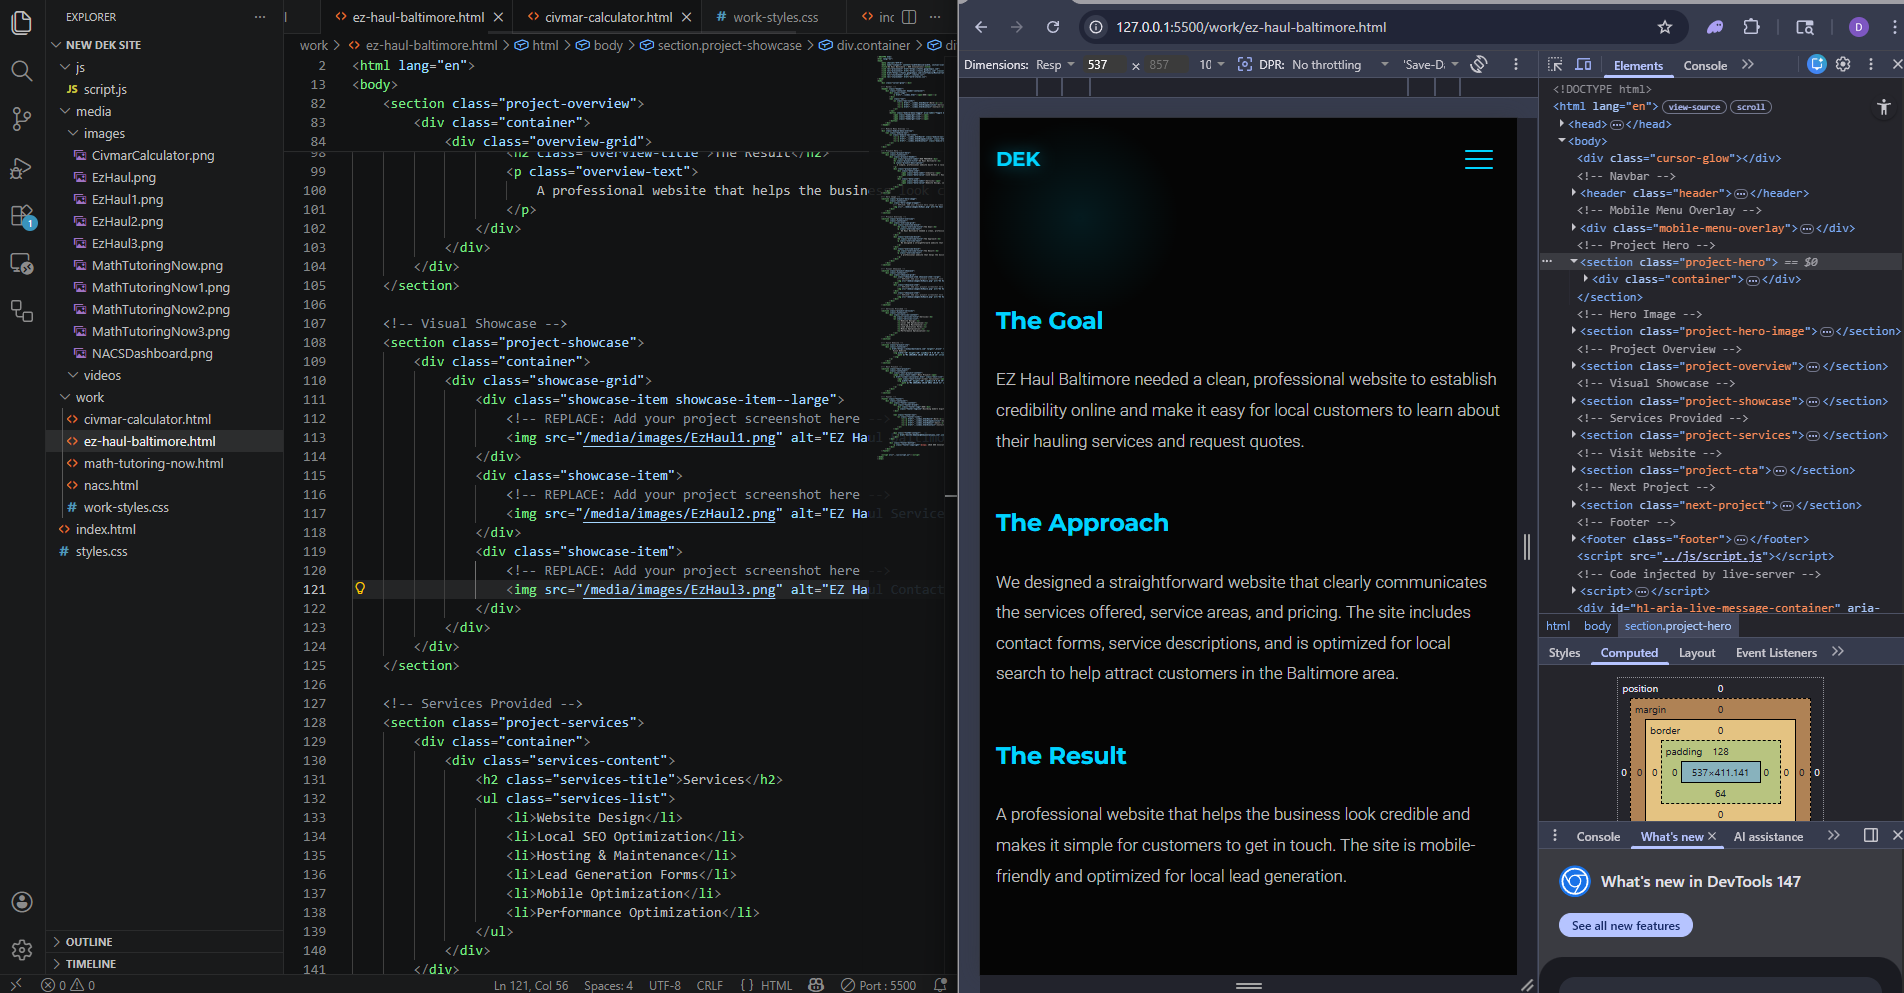Toggle the DevTools drawer sidebar layout icon
The width and height of the screenshot is (1904, 993).
[x=1871, y=836]
